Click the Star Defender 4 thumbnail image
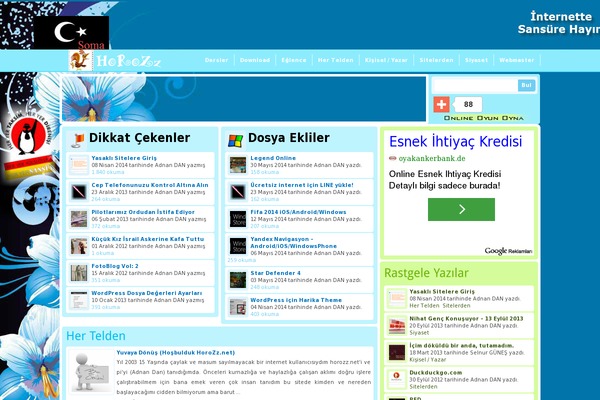The height and width of the screenshot is (400, 600). 237,277
